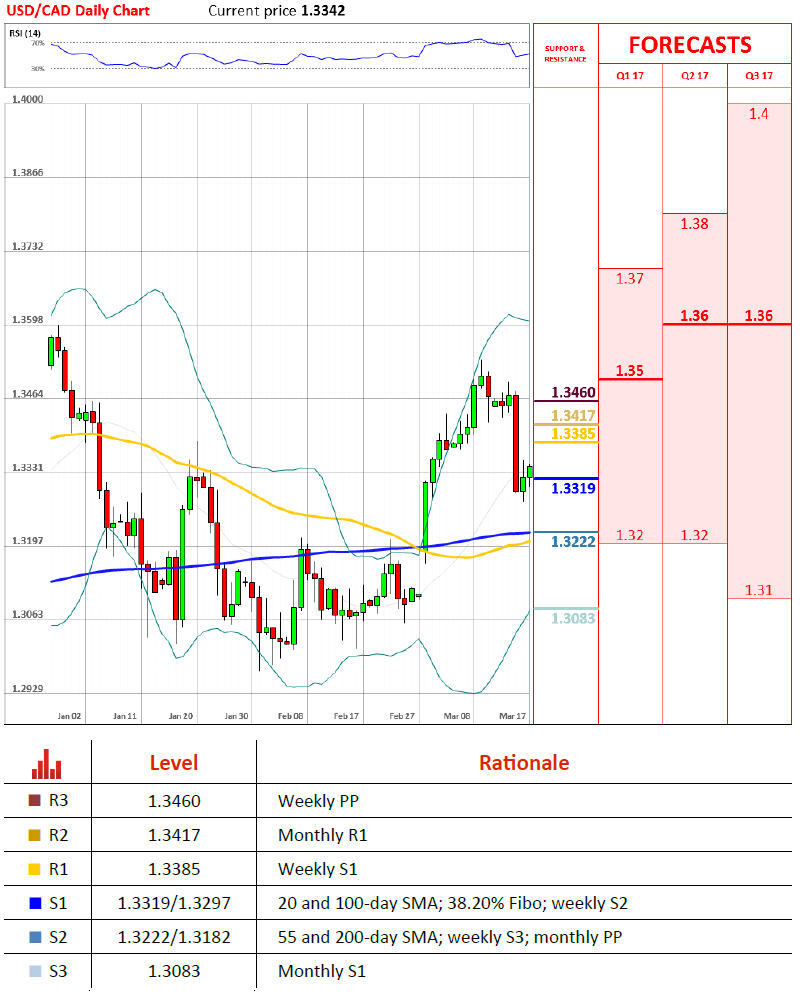Click the 1.3460 resistance level on chart
This screenshot has width=801, height=993.
coord(573,392)
